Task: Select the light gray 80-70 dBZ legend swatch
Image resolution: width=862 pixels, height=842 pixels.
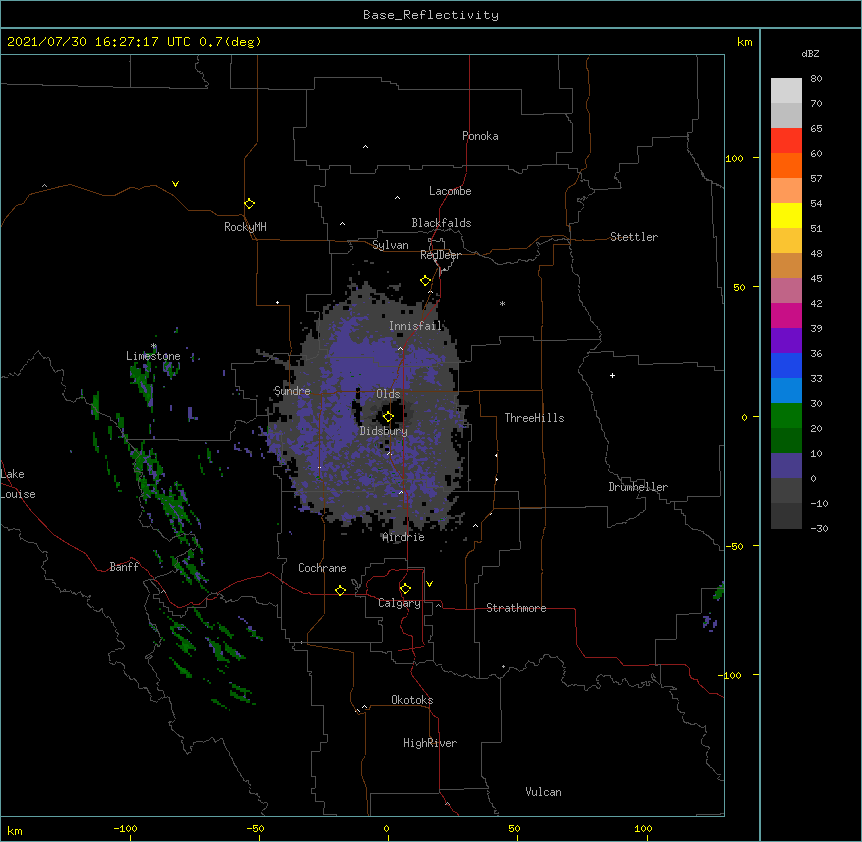Action: click(x=786, y=90)
